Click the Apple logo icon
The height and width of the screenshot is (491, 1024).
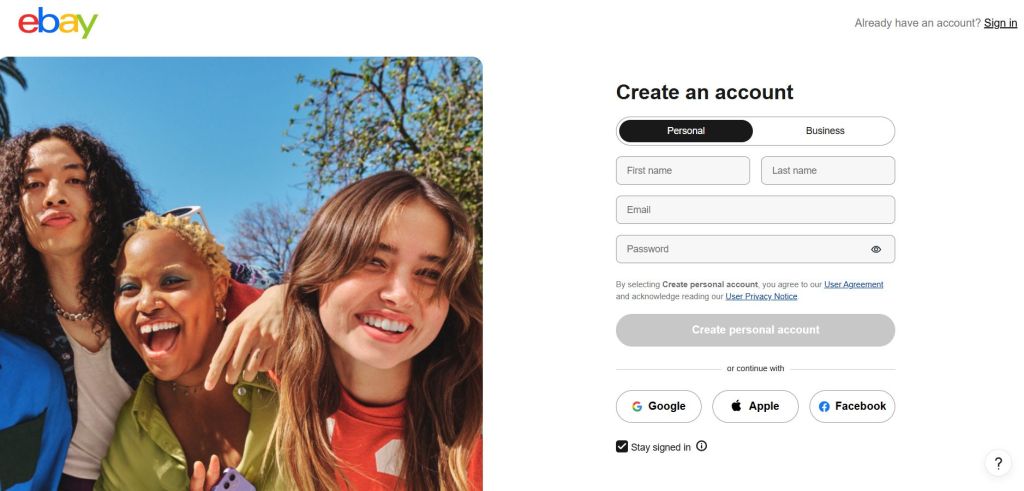(737, 406)
